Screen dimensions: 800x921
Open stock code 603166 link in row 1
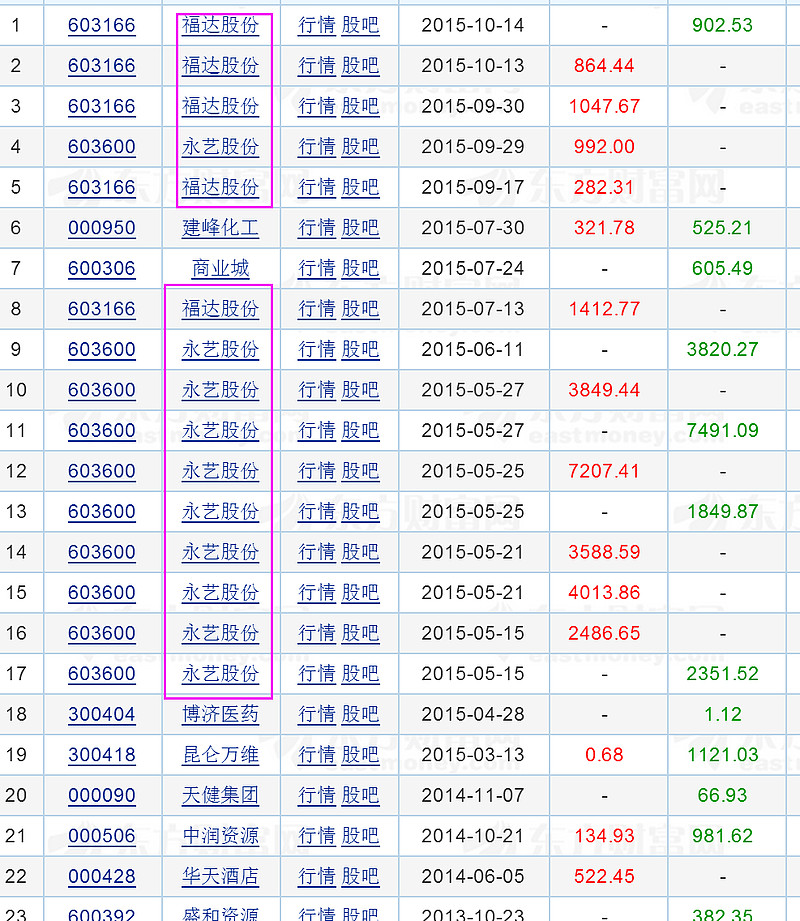point(101,26)
